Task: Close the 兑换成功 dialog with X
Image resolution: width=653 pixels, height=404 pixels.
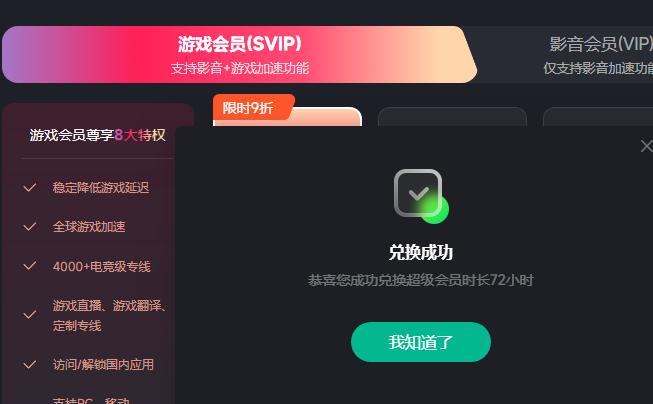Action: (646, 146)
